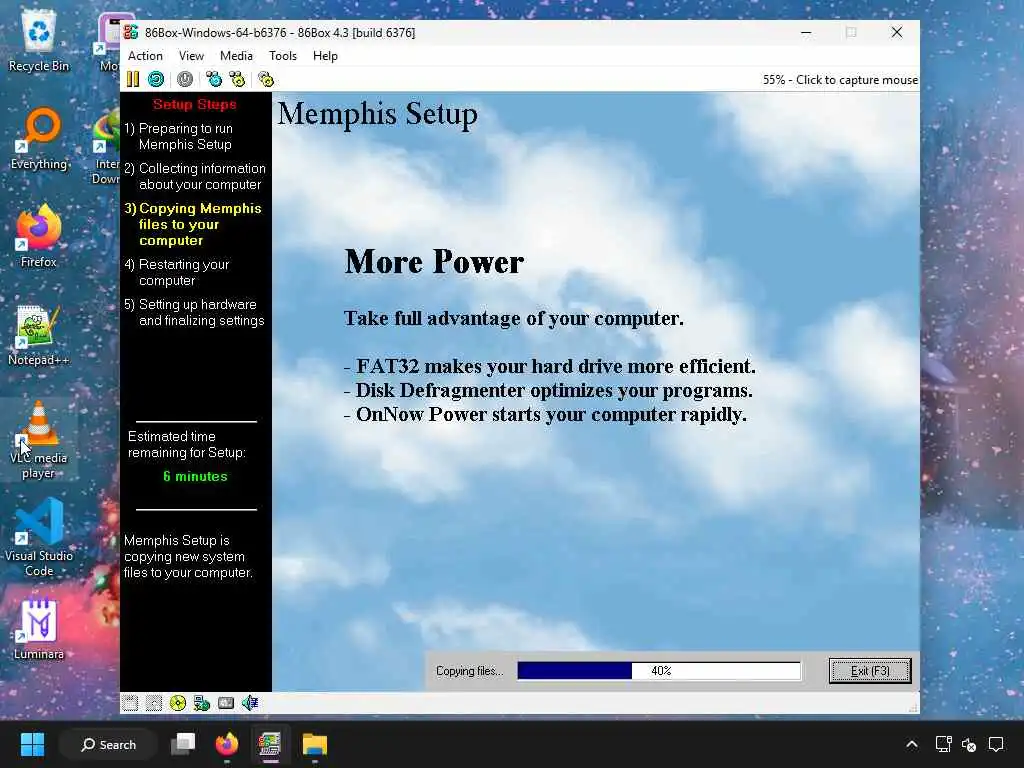Select the VLC media player desktop shortcut
This screenshot has height=768, width=1024.
[x=39, y=440]
